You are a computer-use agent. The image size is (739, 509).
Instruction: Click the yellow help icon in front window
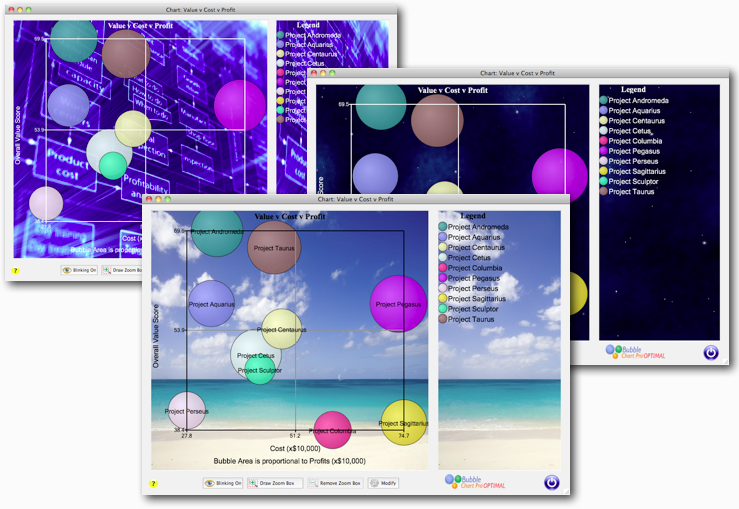pos(154,483)
